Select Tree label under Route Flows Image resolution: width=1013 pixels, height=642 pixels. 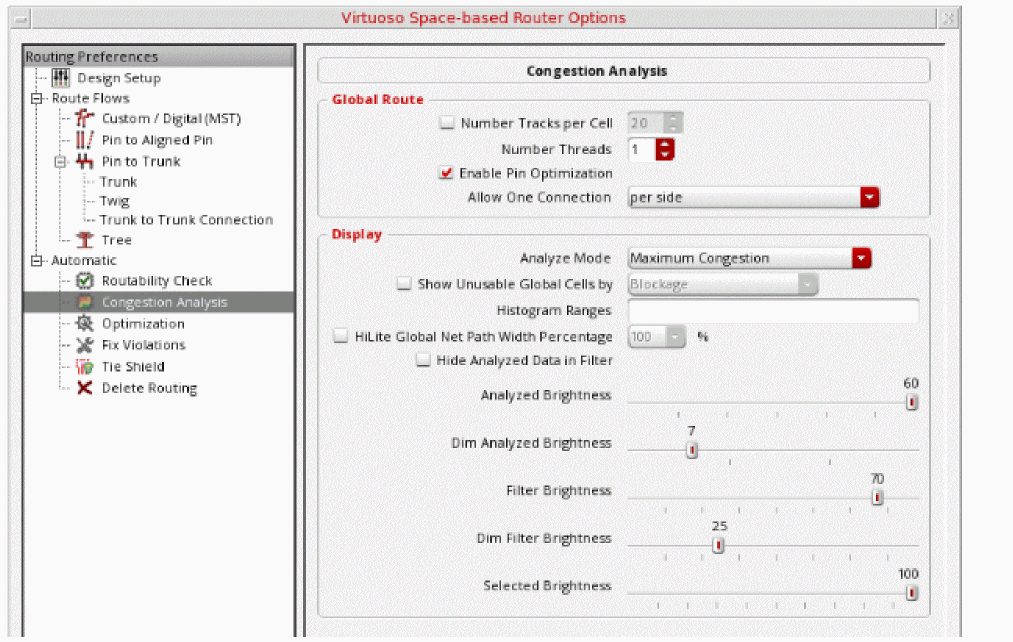tap(116, 240)
